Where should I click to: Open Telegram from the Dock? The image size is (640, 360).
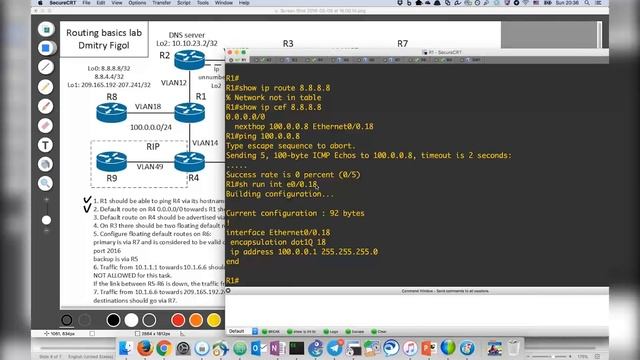[x=335, y=348]
